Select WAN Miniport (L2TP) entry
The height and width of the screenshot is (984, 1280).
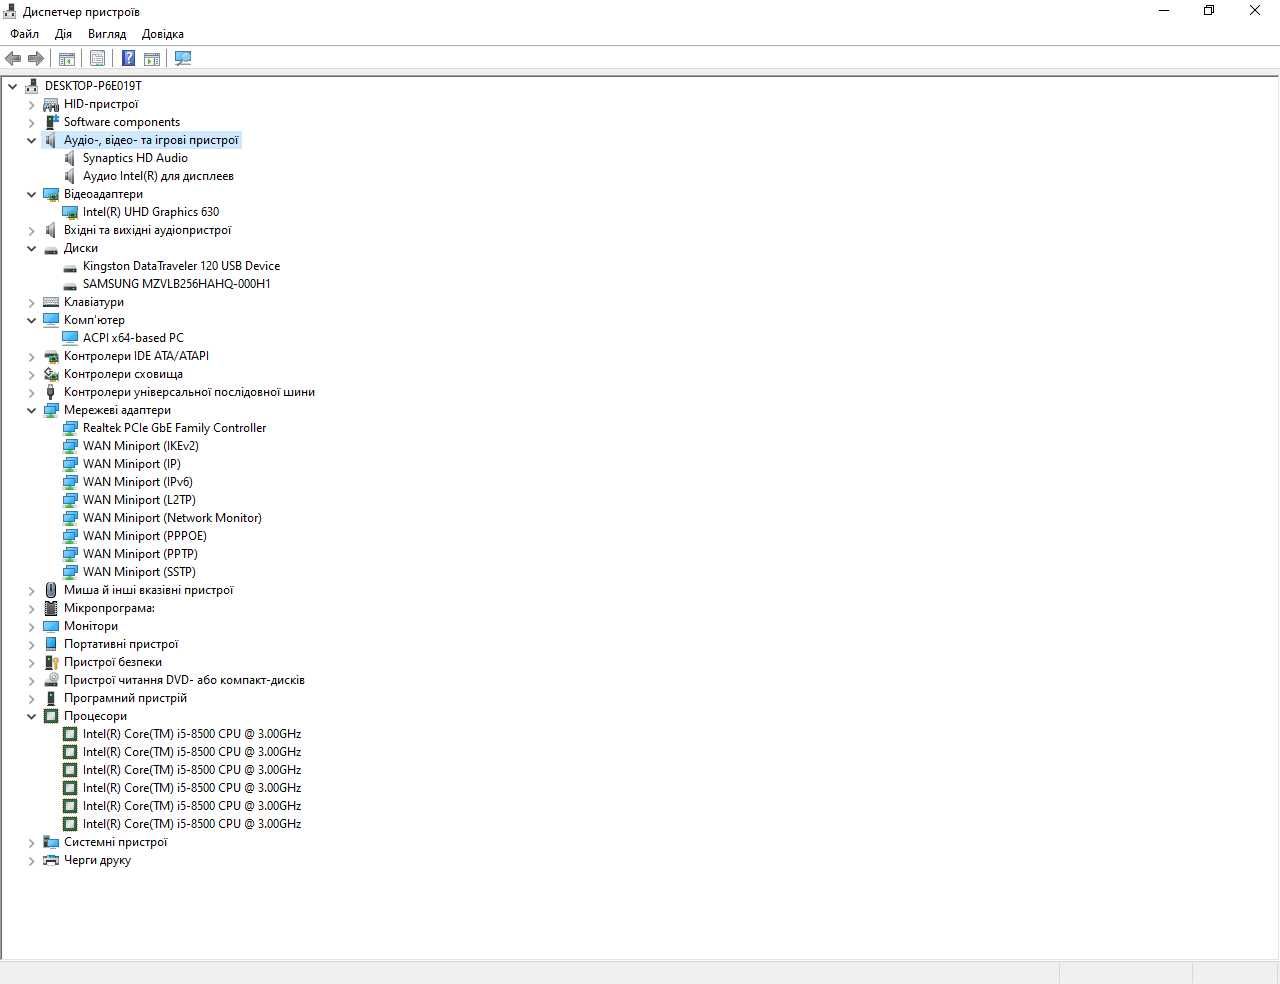coord(139,500)
